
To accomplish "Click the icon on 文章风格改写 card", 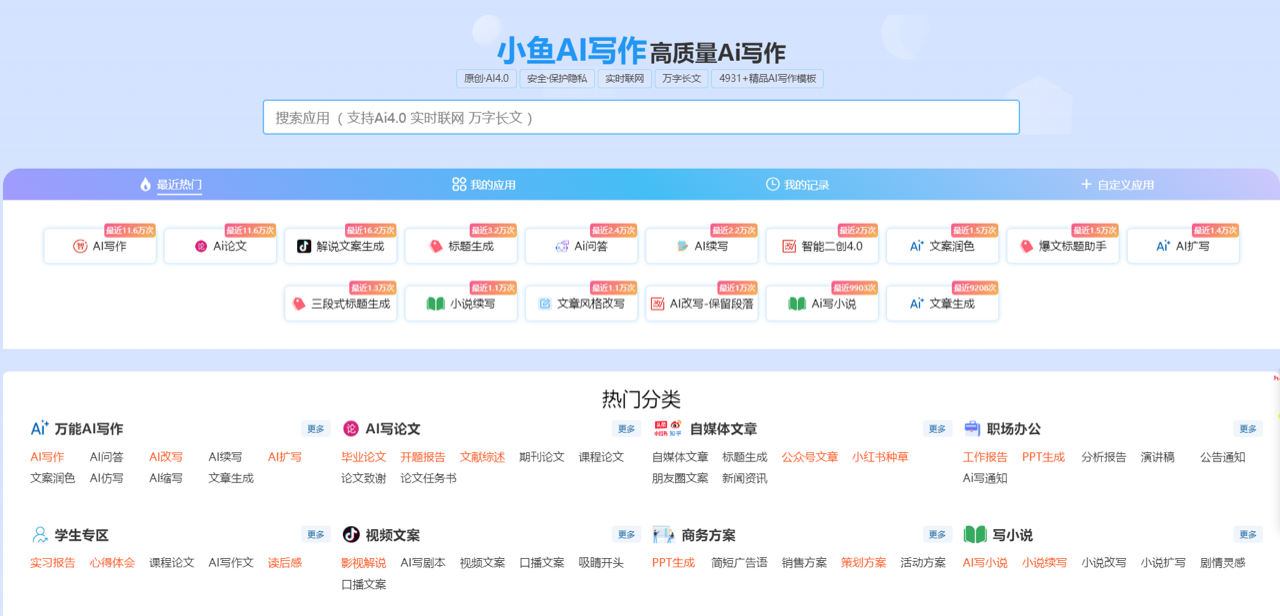I will (545, 304).
